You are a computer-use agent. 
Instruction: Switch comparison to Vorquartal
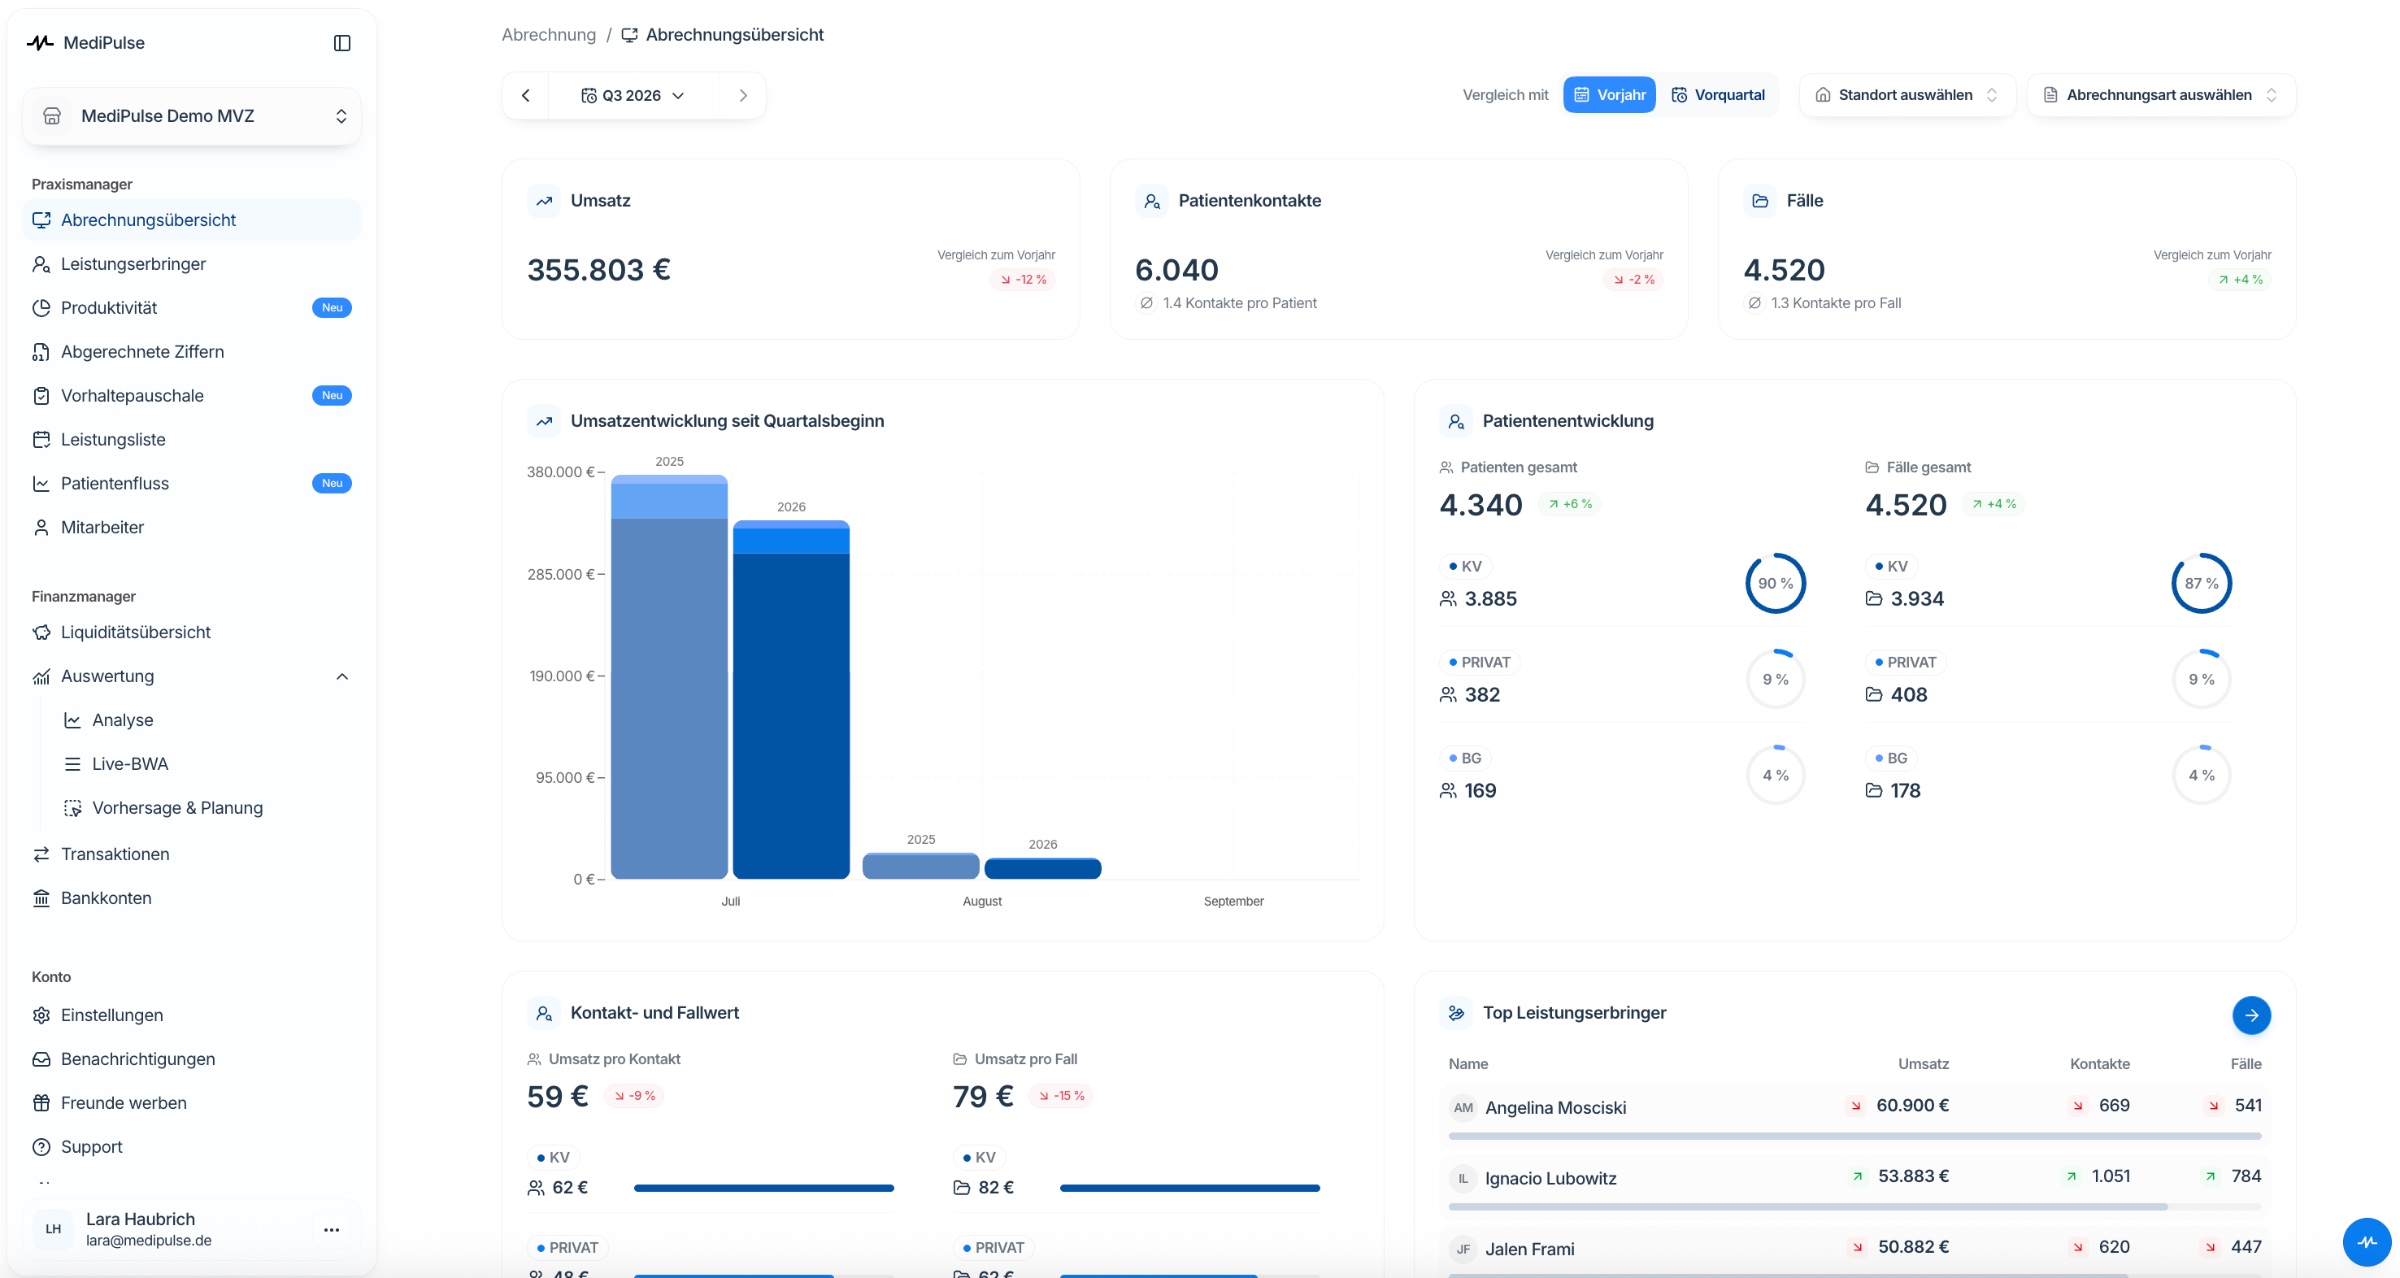coord(1718,95)
